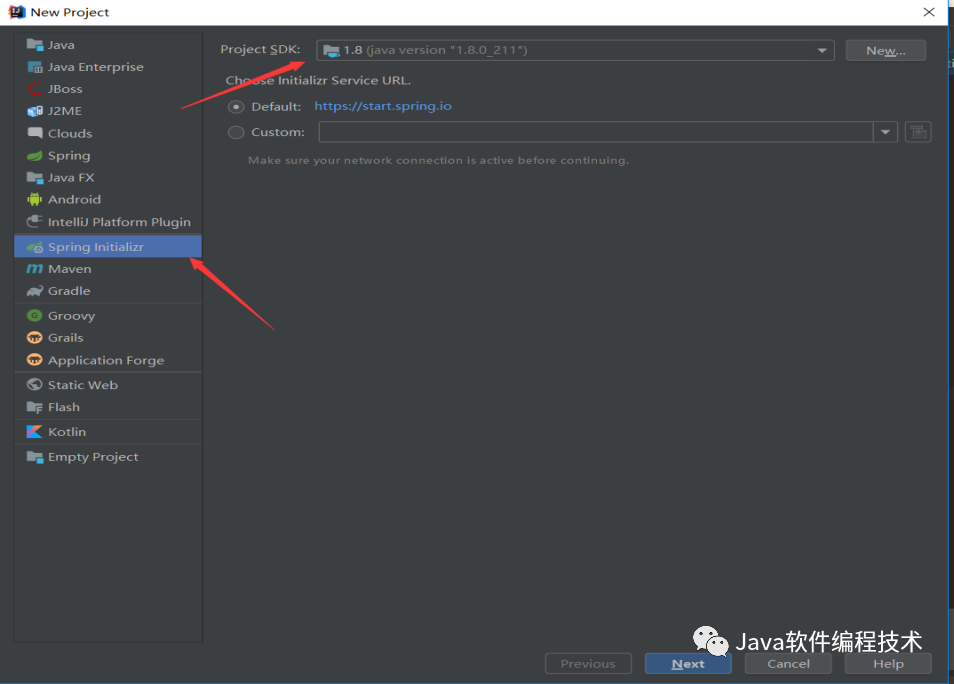Click the Empty Project folder icon
The height and width of the screenshot is (684, 954).
tap(35, 456)
